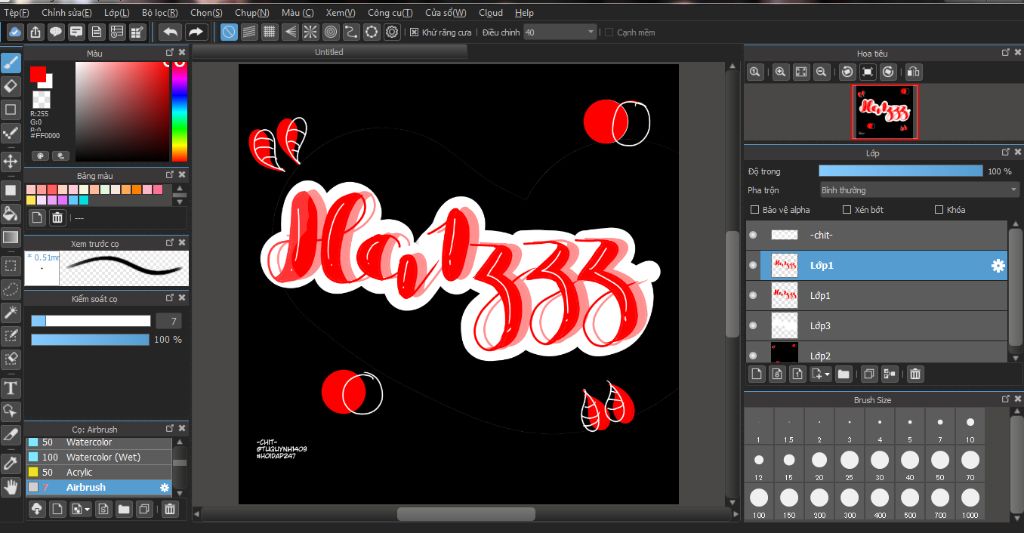
Task: Open snap settings gear in toolbar
Action: [392, 32]
